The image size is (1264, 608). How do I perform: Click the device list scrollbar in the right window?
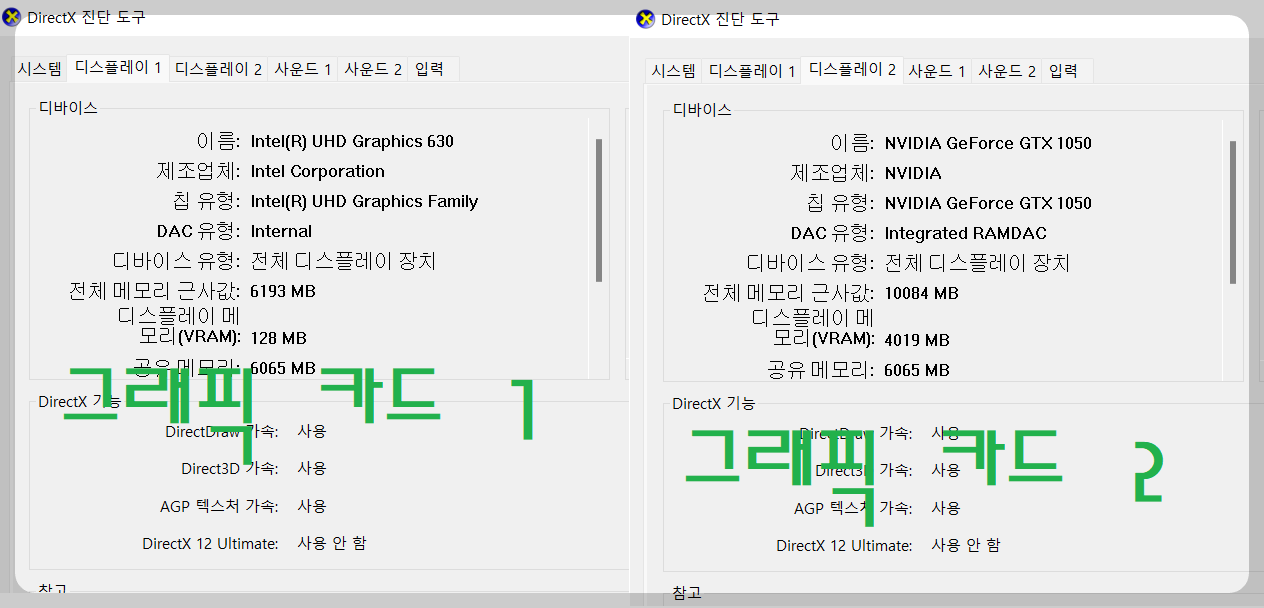(1233, 212)
